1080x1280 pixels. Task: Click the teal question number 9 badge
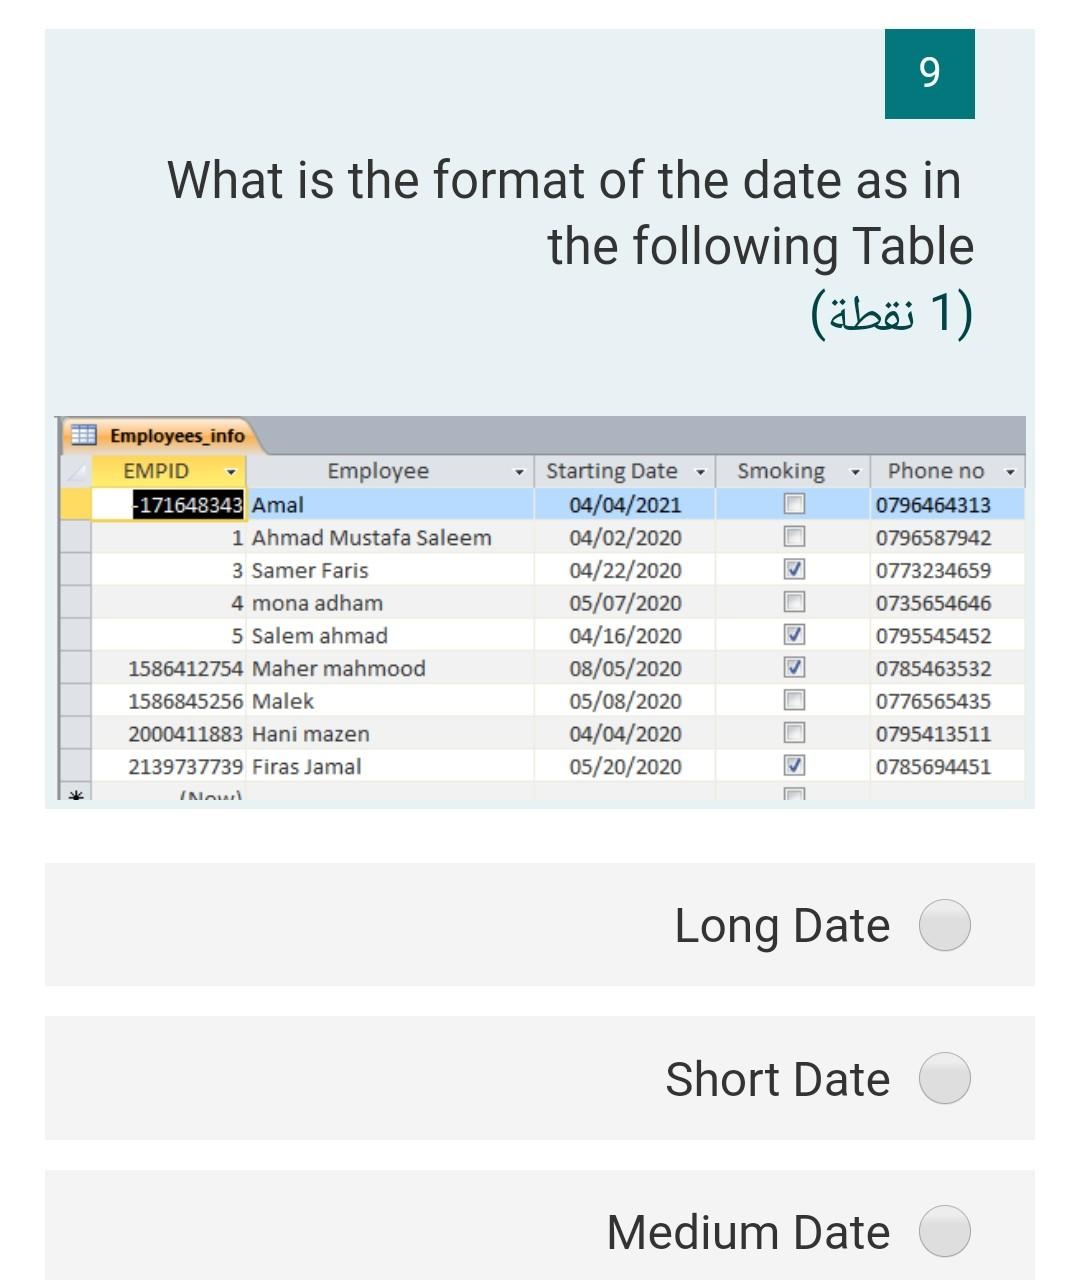point(928,73)
